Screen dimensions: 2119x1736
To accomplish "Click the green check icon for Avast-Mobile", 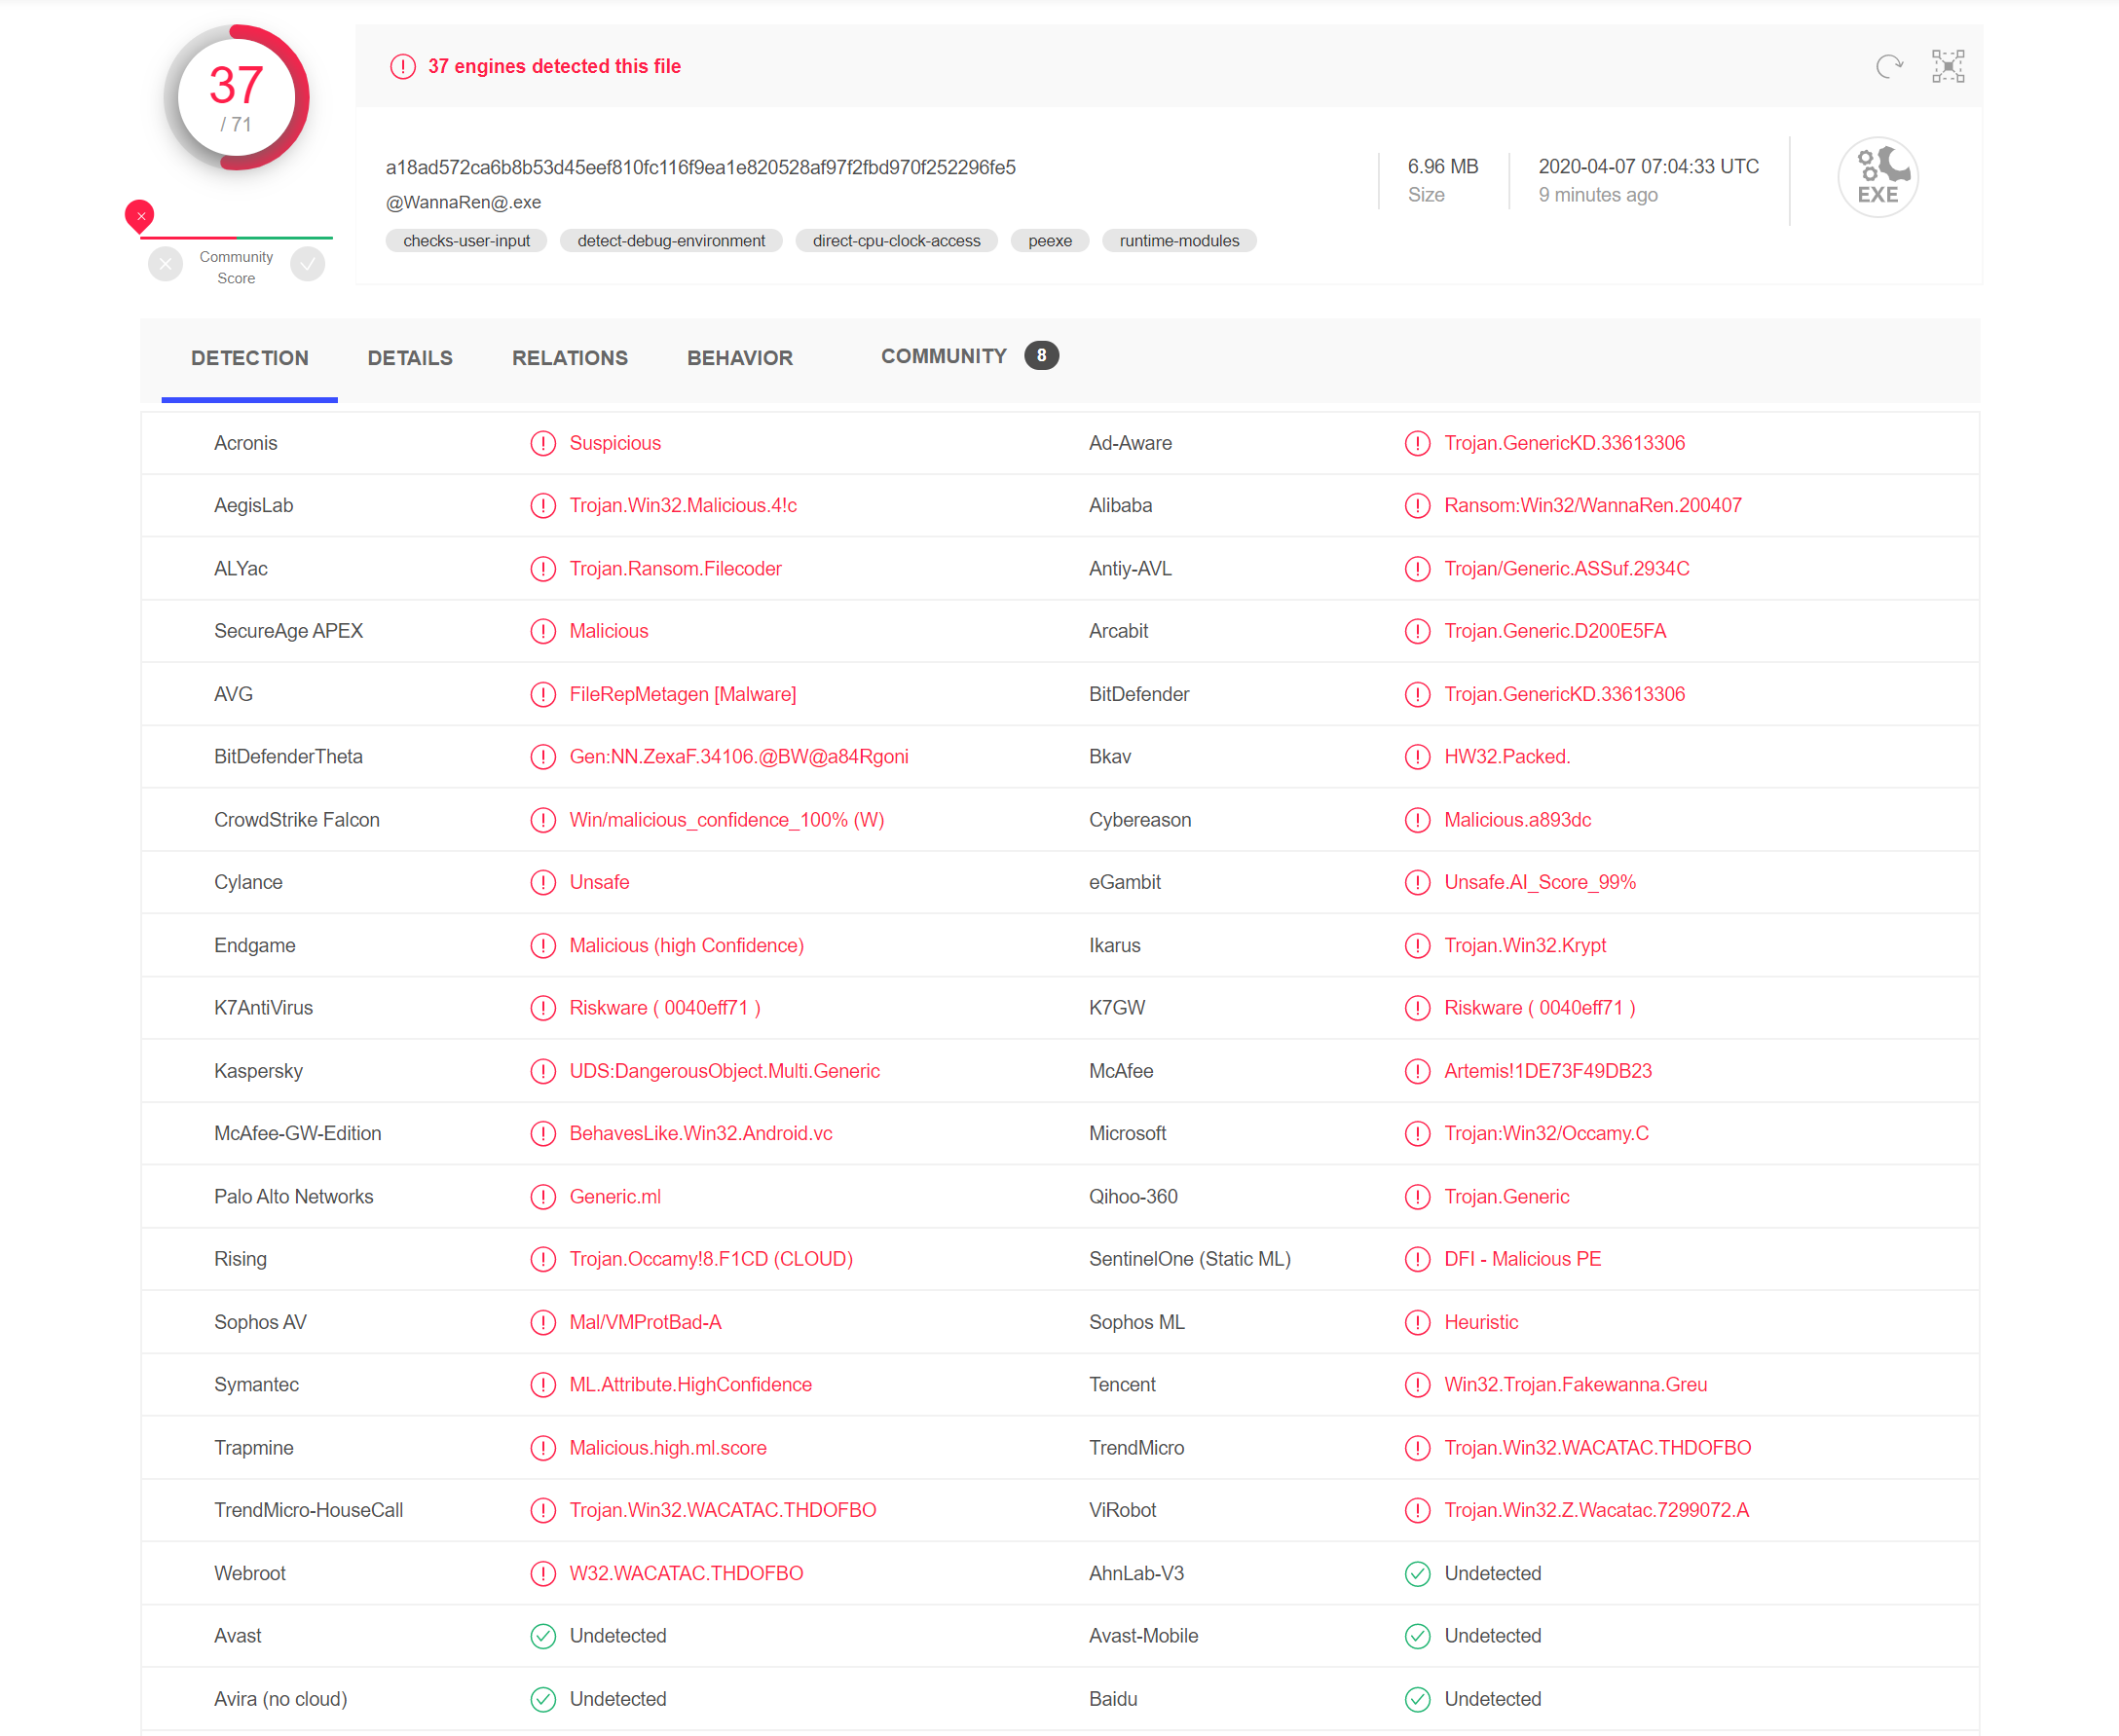I will point(1417,1636).
